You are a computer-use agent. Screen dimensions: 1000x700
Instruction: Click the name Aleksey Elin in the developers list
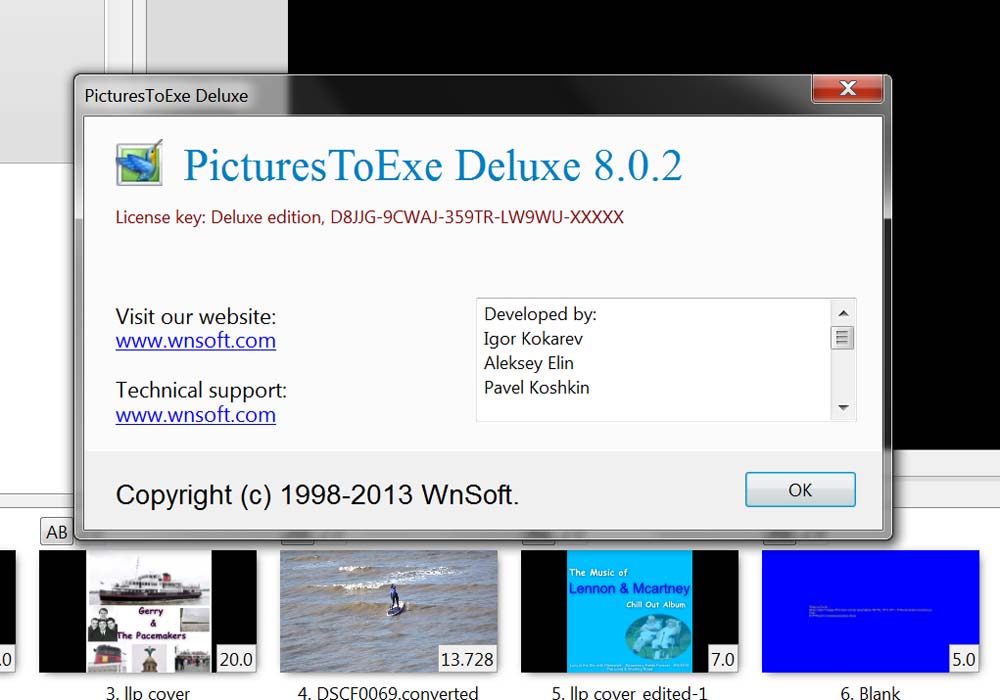pos(529,363)
